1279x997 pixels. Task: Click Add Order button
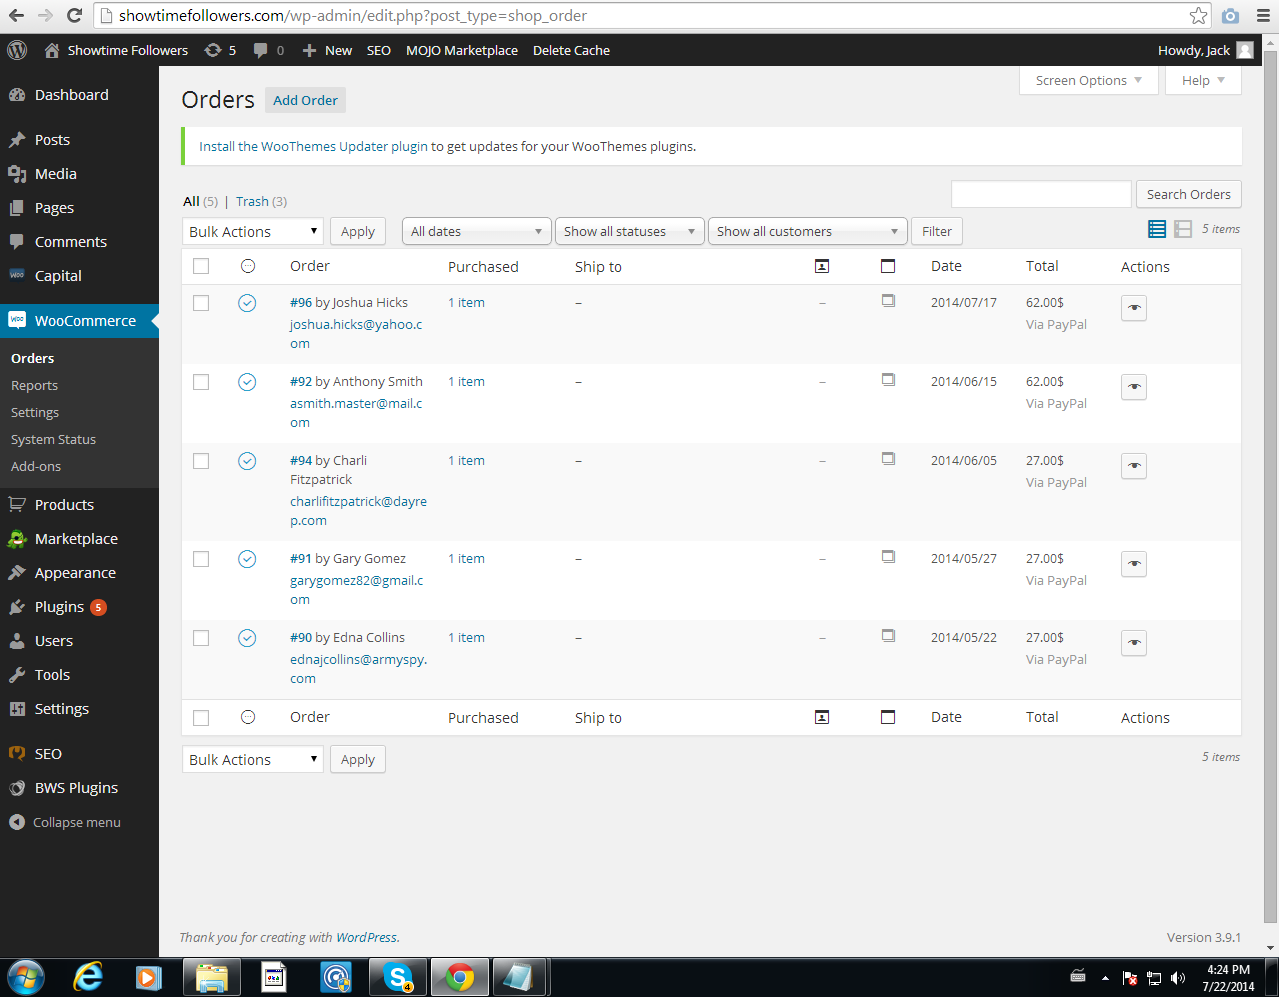pyautogui.click(x=305, y=100)
